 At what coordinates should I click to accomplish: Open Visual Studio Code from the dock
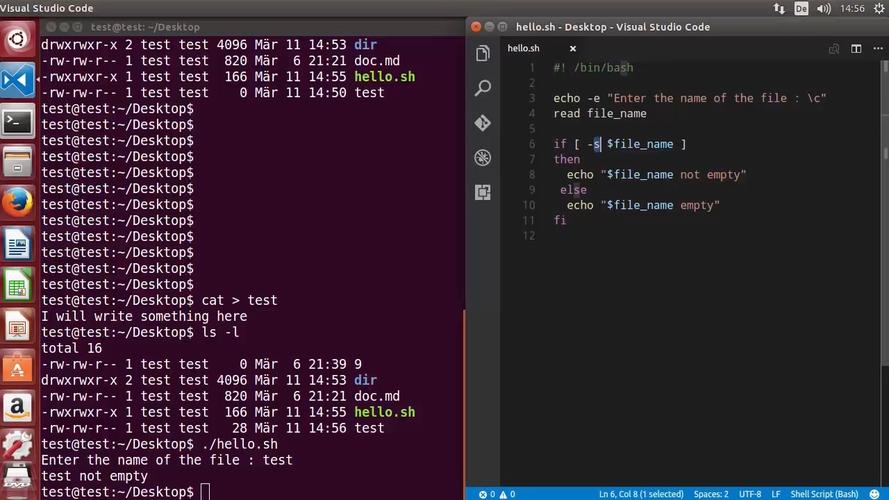17,79
